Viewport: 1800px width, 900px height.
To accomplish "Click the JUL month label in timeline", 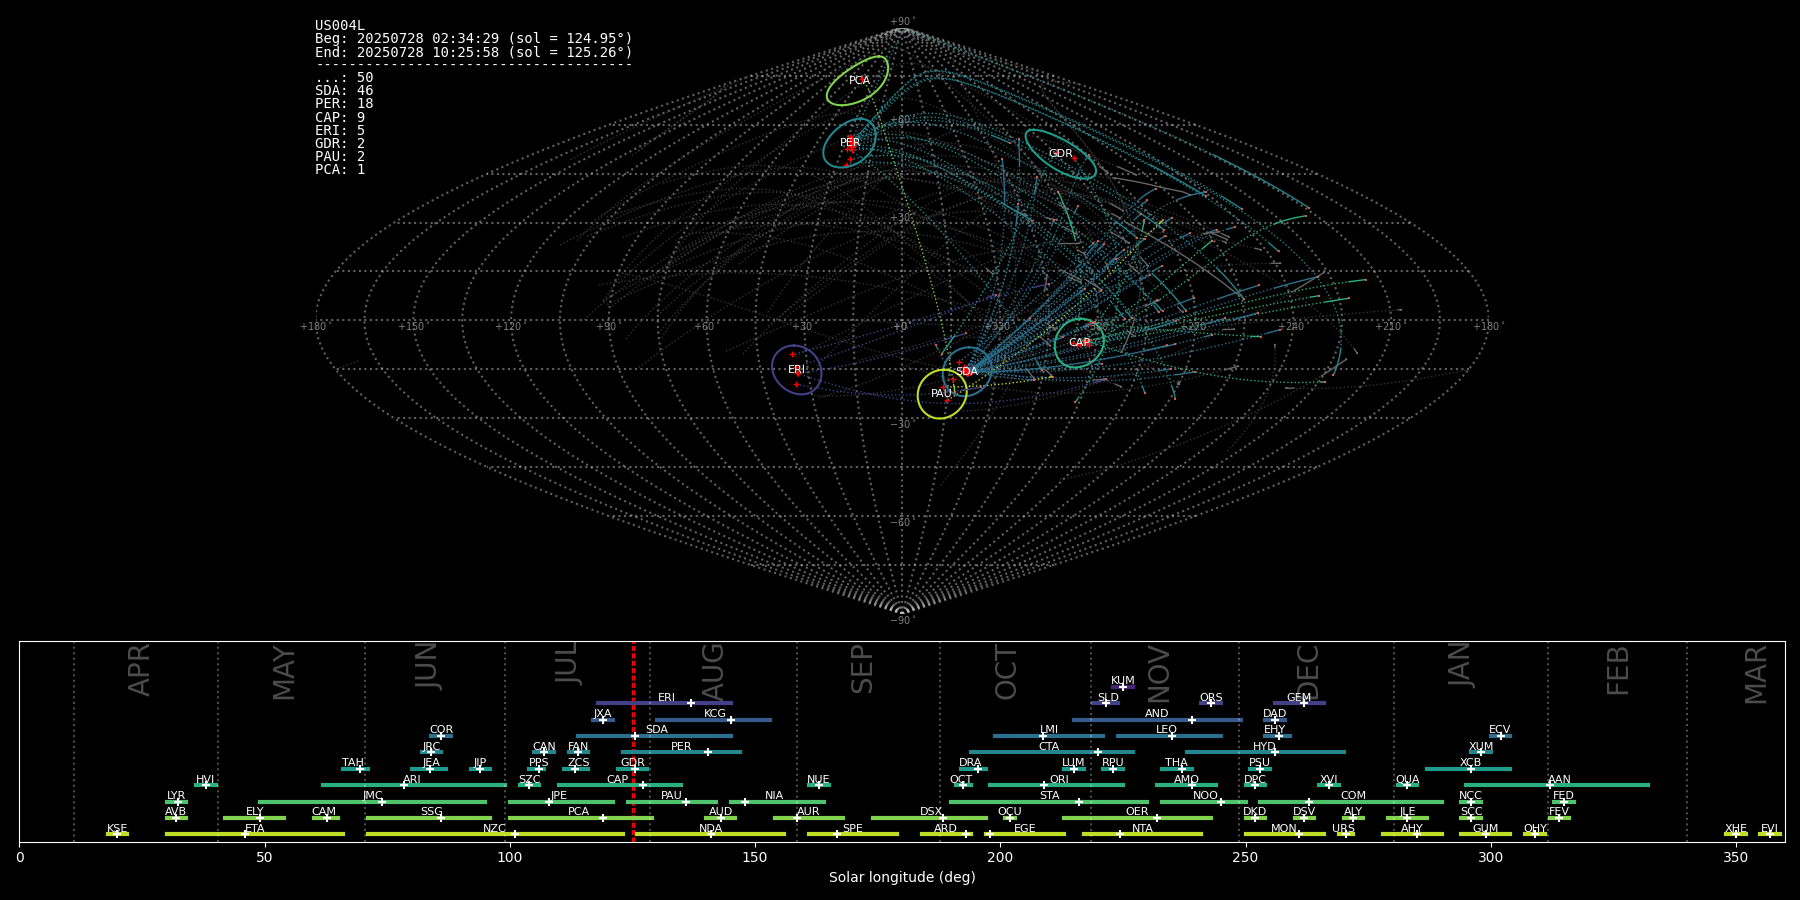I will pos(567,662).
